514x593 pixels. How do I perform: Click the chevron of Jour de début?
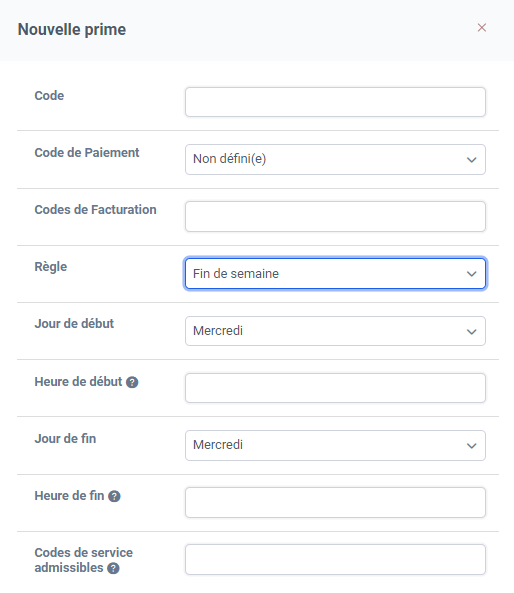[x=471, y=332]
